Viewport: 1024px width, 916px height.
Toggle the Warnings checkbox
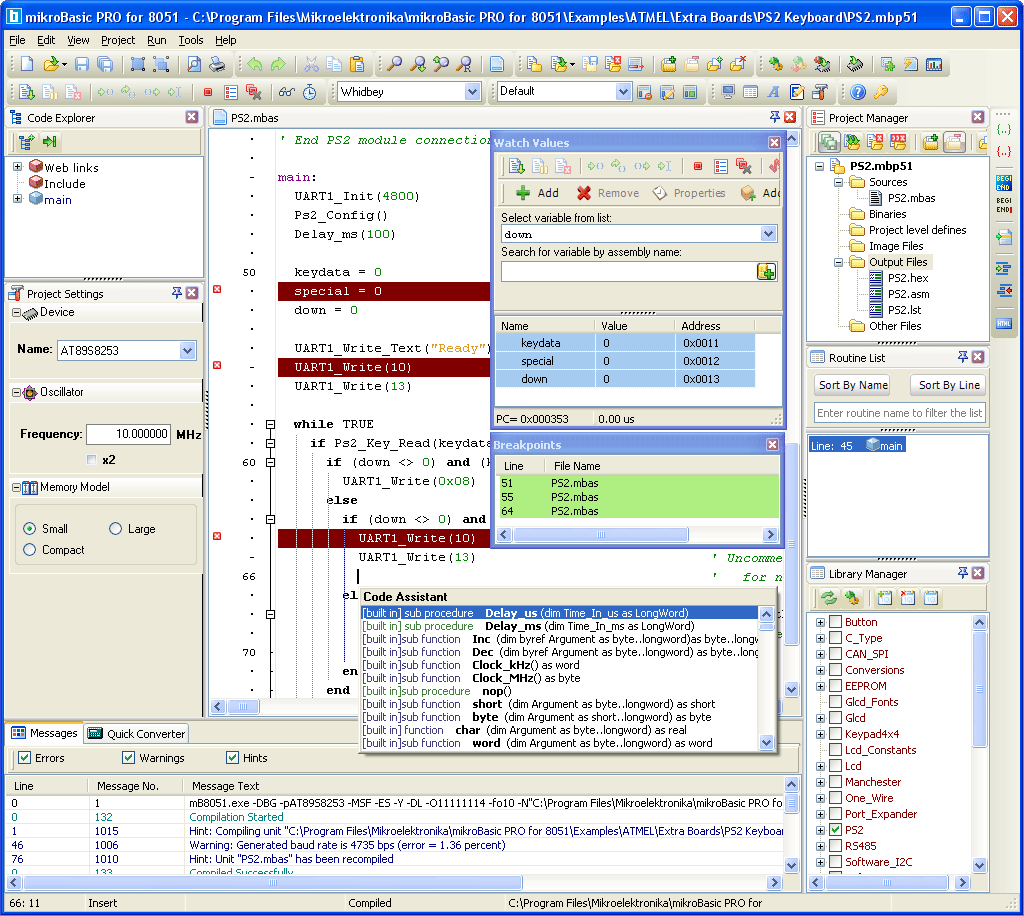[x=129, y=757]
